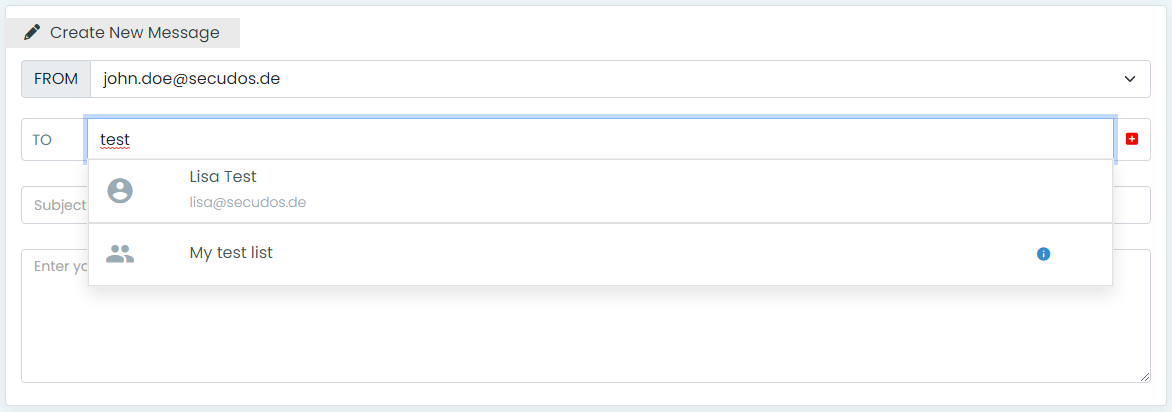Select the Create New Message tab
Viewport: 1172px width, 412px height.
pyautogui.click(x=134, y=33)
